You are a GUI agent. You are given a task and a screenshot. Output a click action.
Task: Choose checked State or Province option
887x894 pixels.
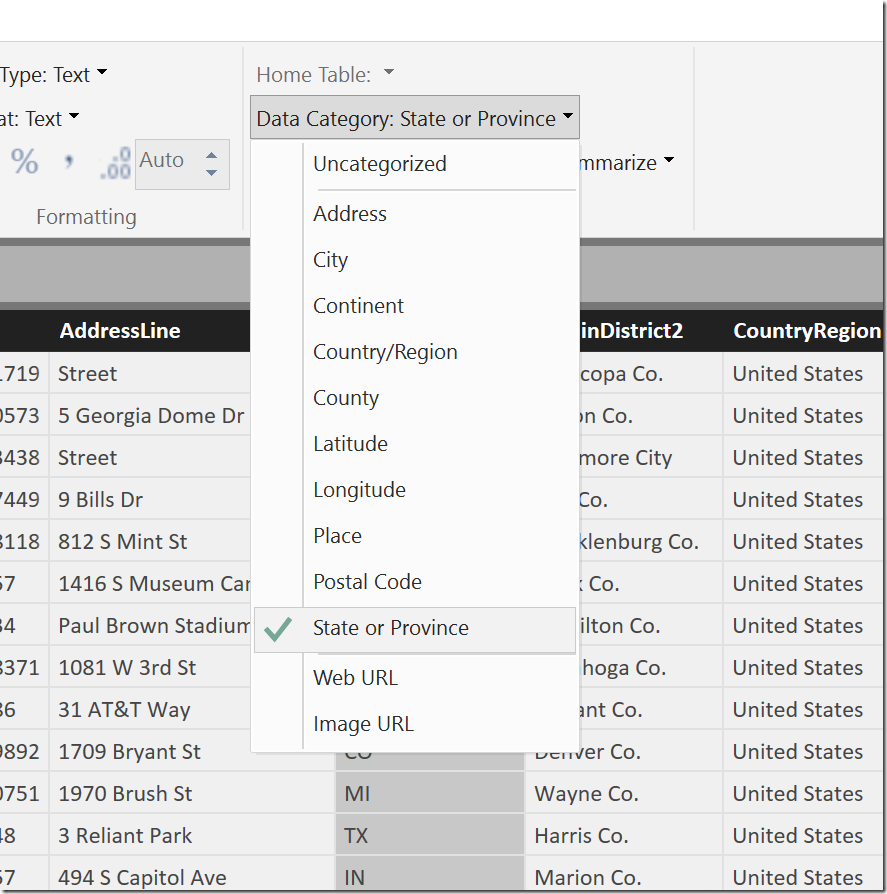[x=414, y=628]
